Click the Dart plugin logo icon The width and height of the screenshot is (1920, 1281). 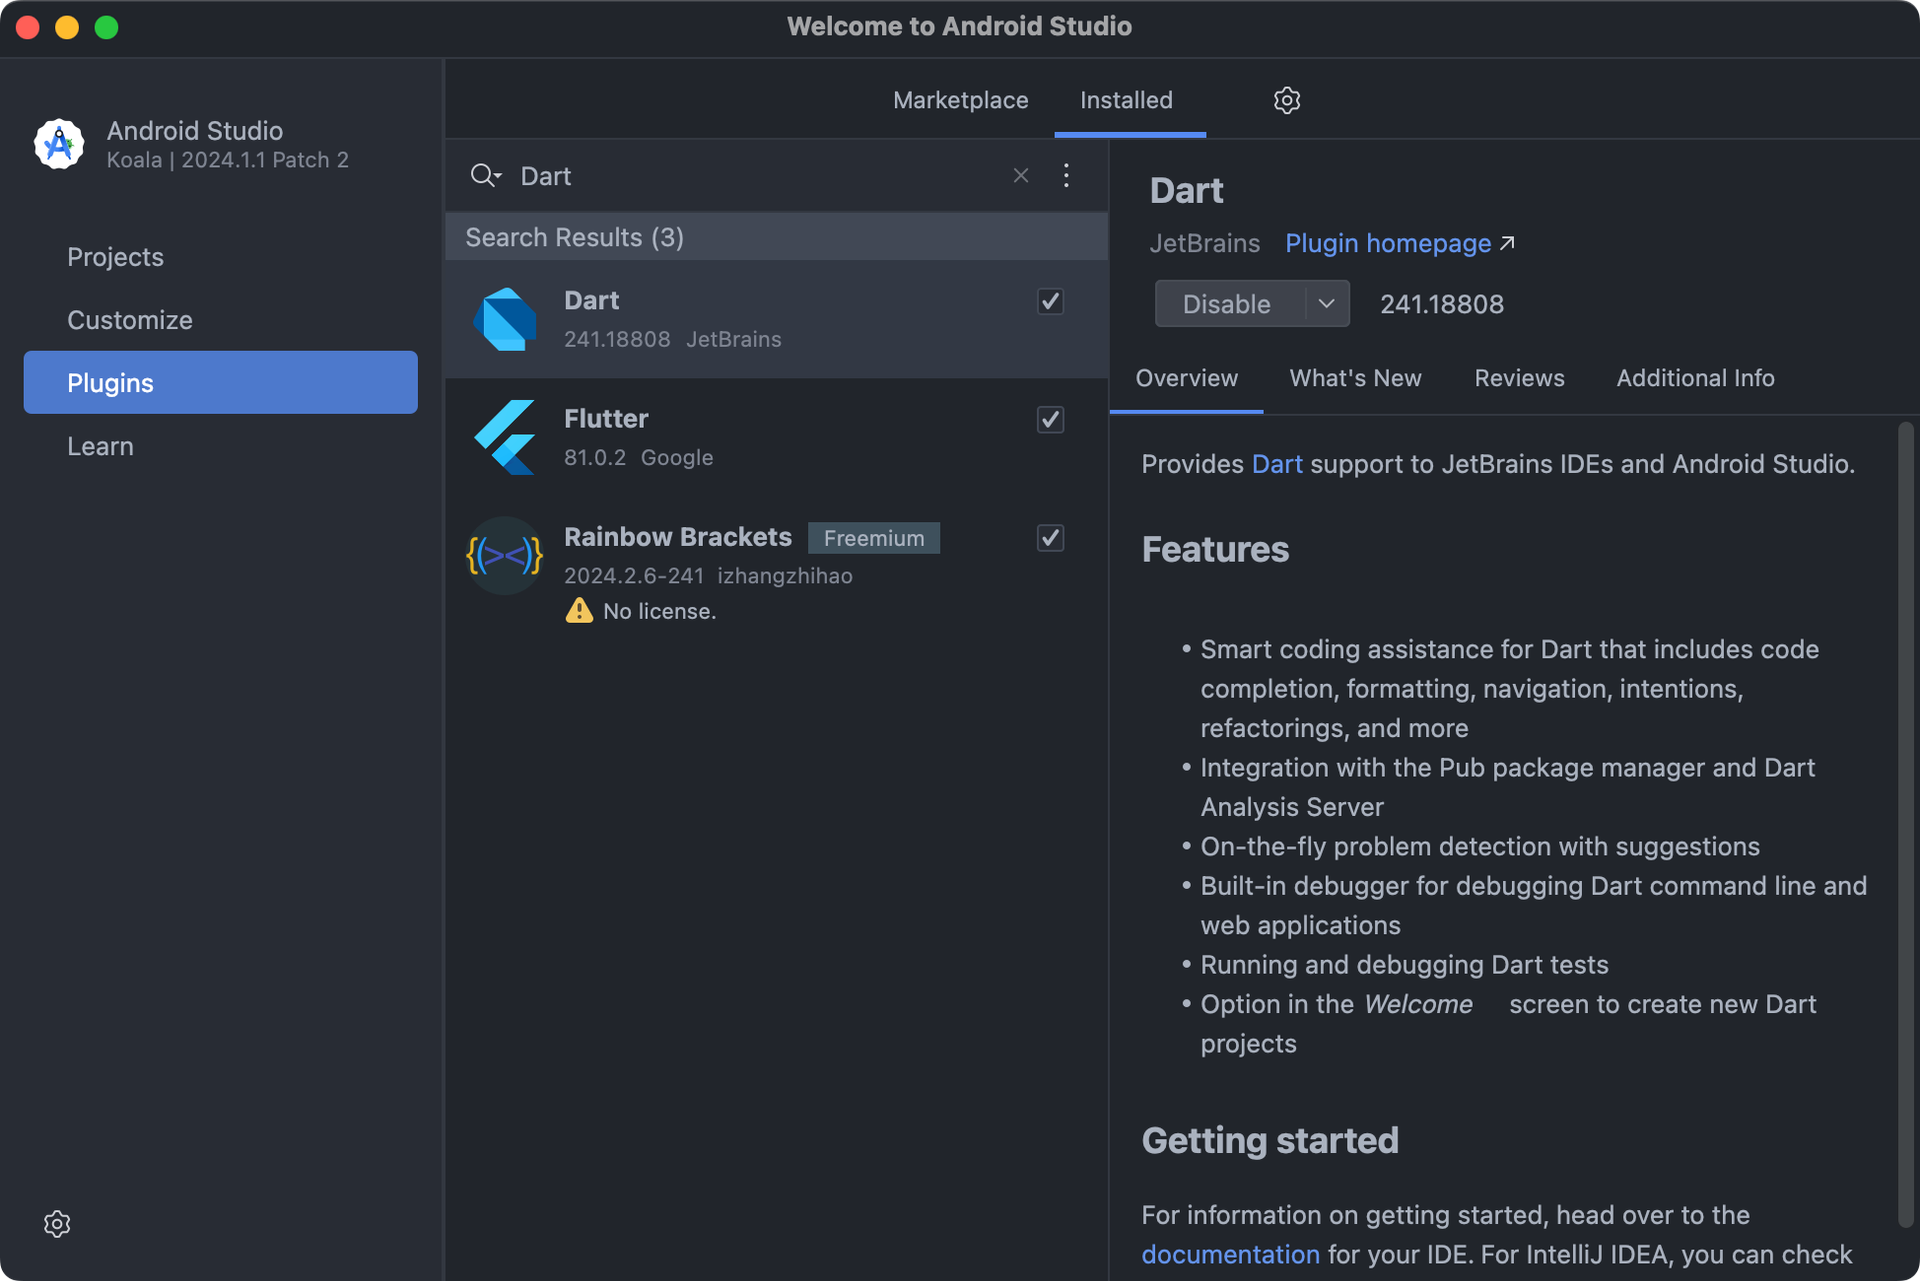click(x=505, y=320)
